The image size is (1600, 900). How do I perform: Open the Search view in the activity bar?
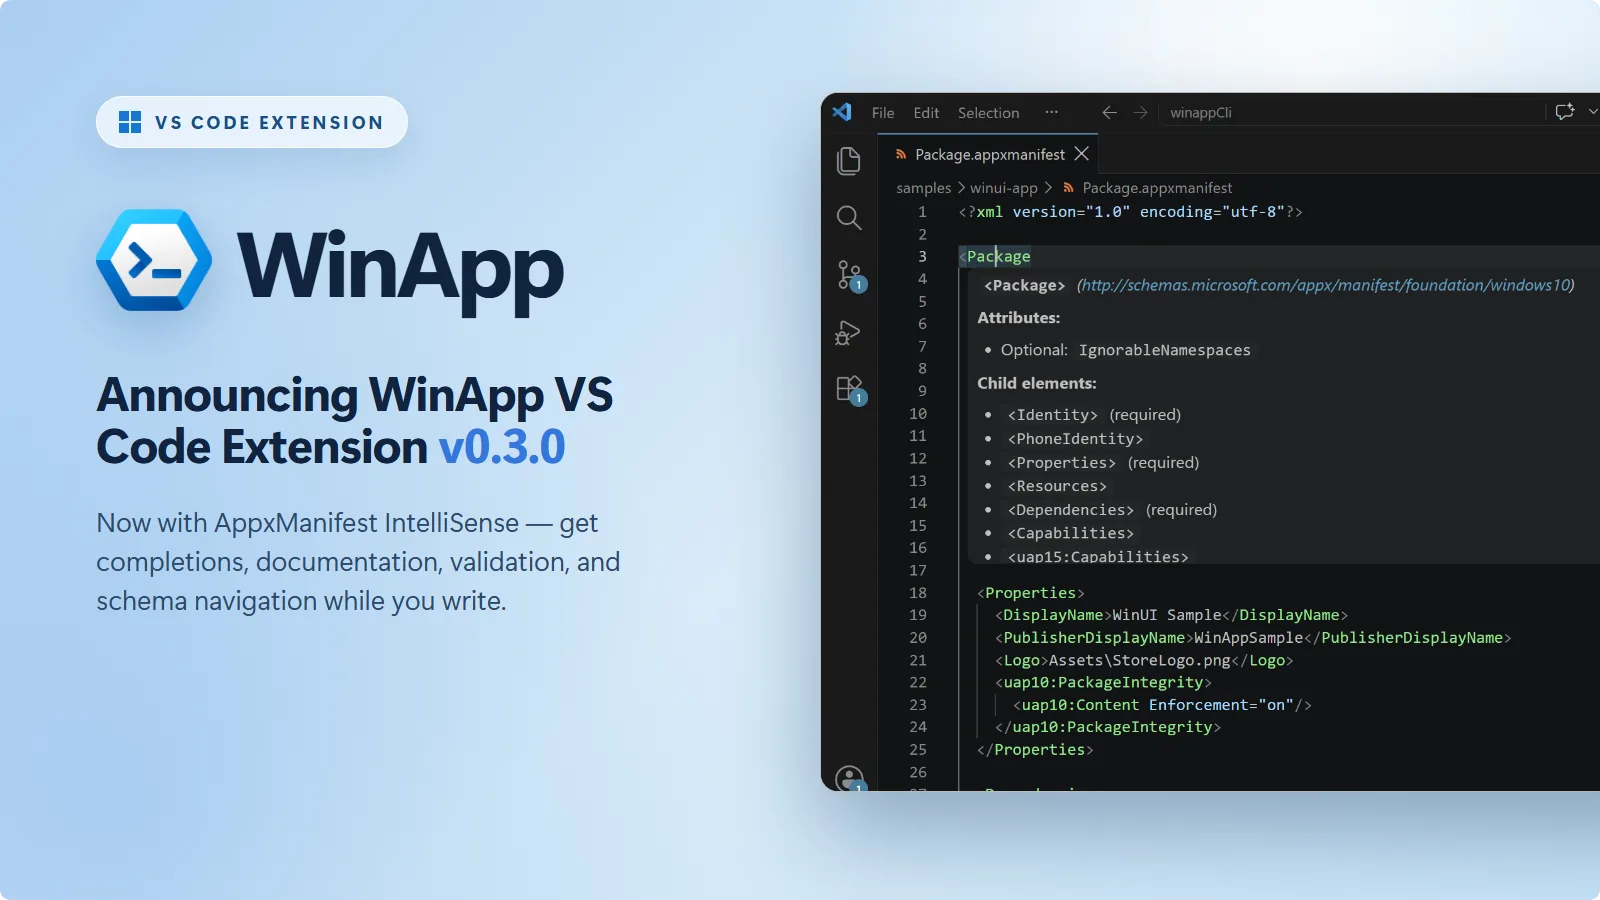(849, 218)
